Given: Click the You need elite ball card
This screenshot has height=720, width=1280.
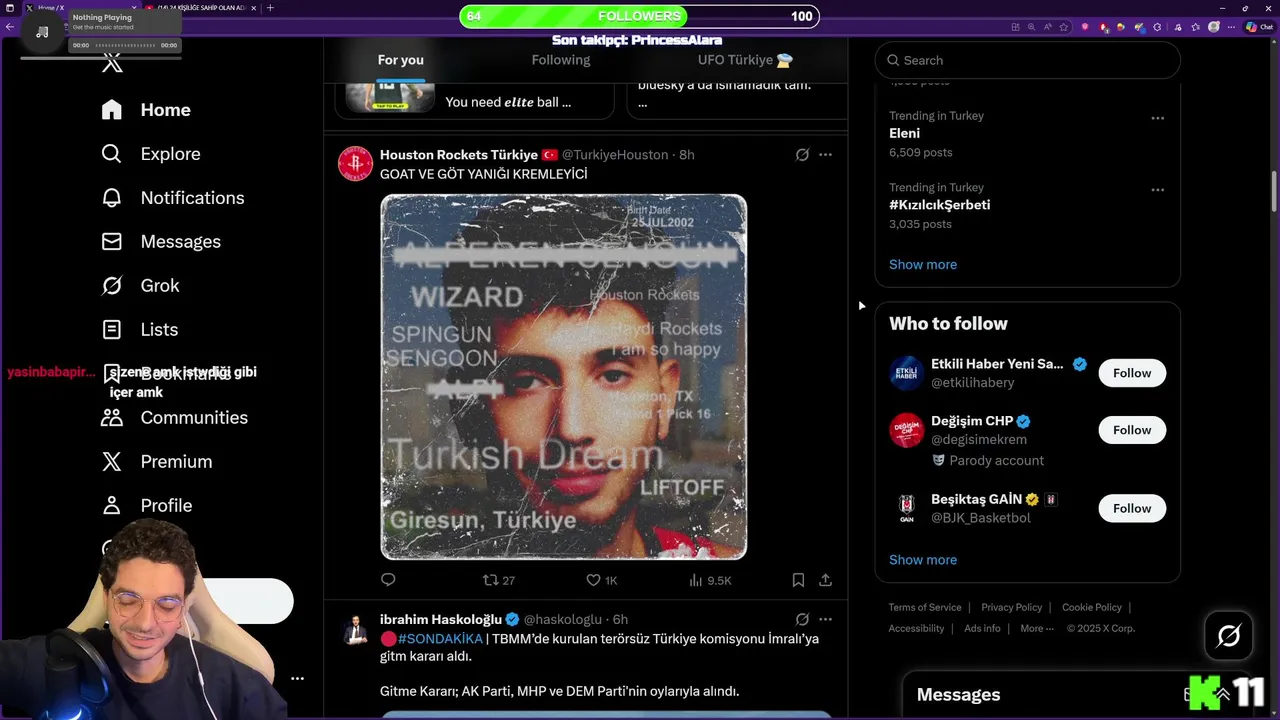Looking at the screenshot, I should pyautogui.click(x=475, y=99).
